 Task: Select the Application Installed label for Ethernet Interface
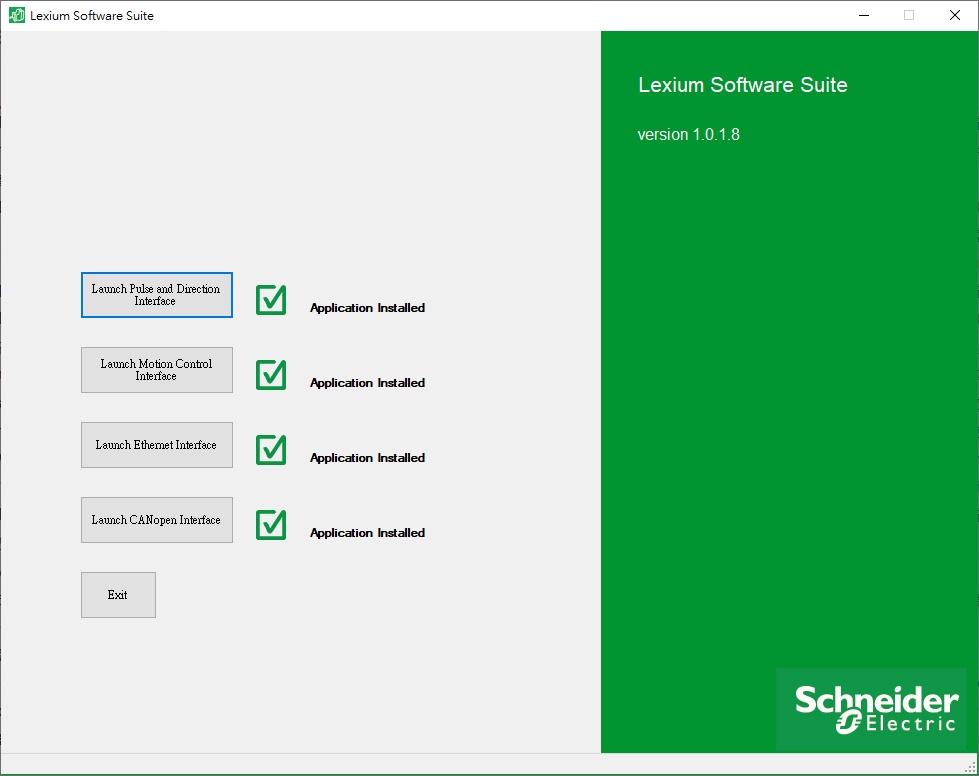click(x=366, y=457)
